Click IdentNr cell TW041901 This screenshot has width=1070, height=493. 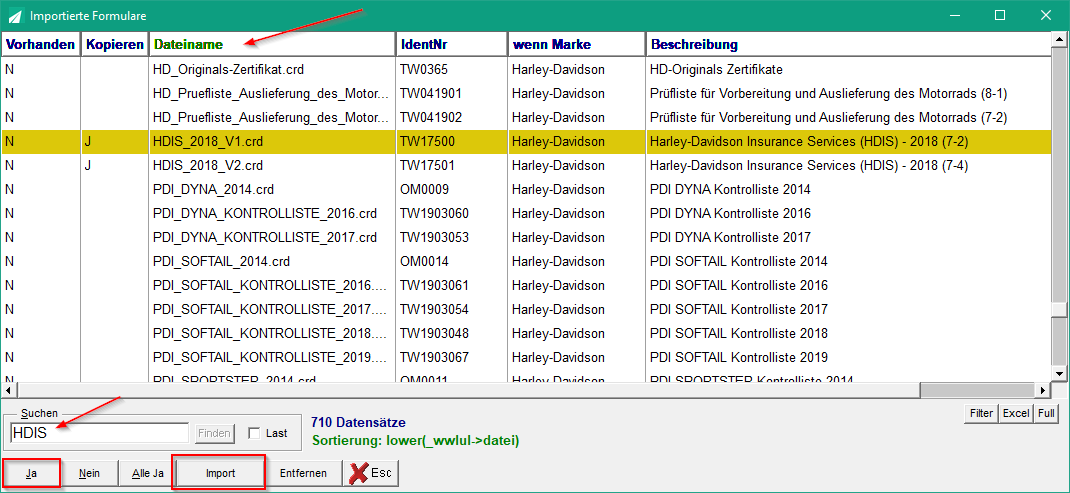pyautogui.click(x=431, y=93)
